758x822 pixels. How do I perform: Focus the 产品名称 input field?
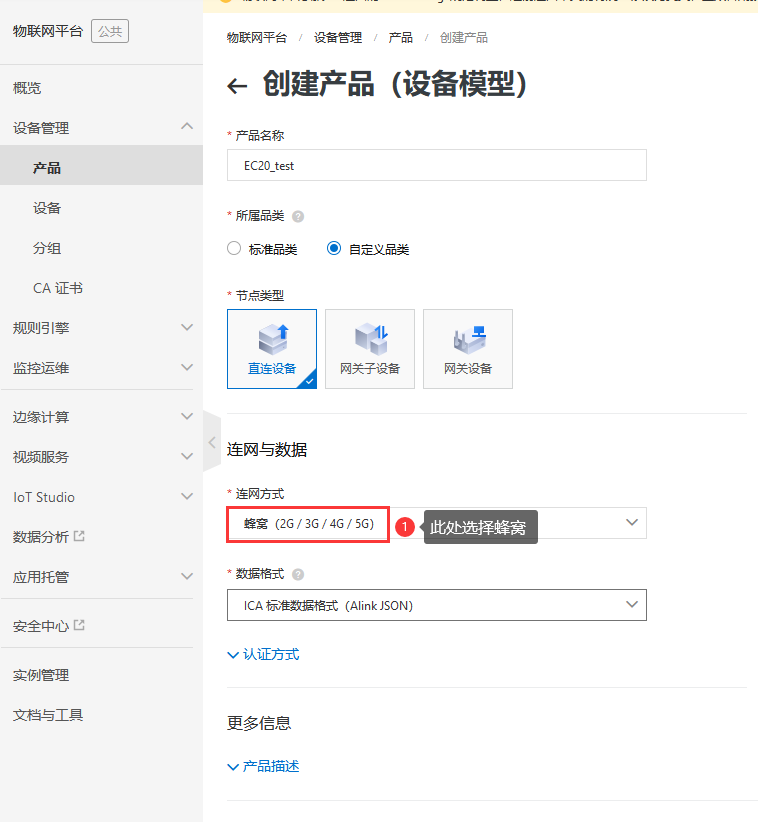437,165
